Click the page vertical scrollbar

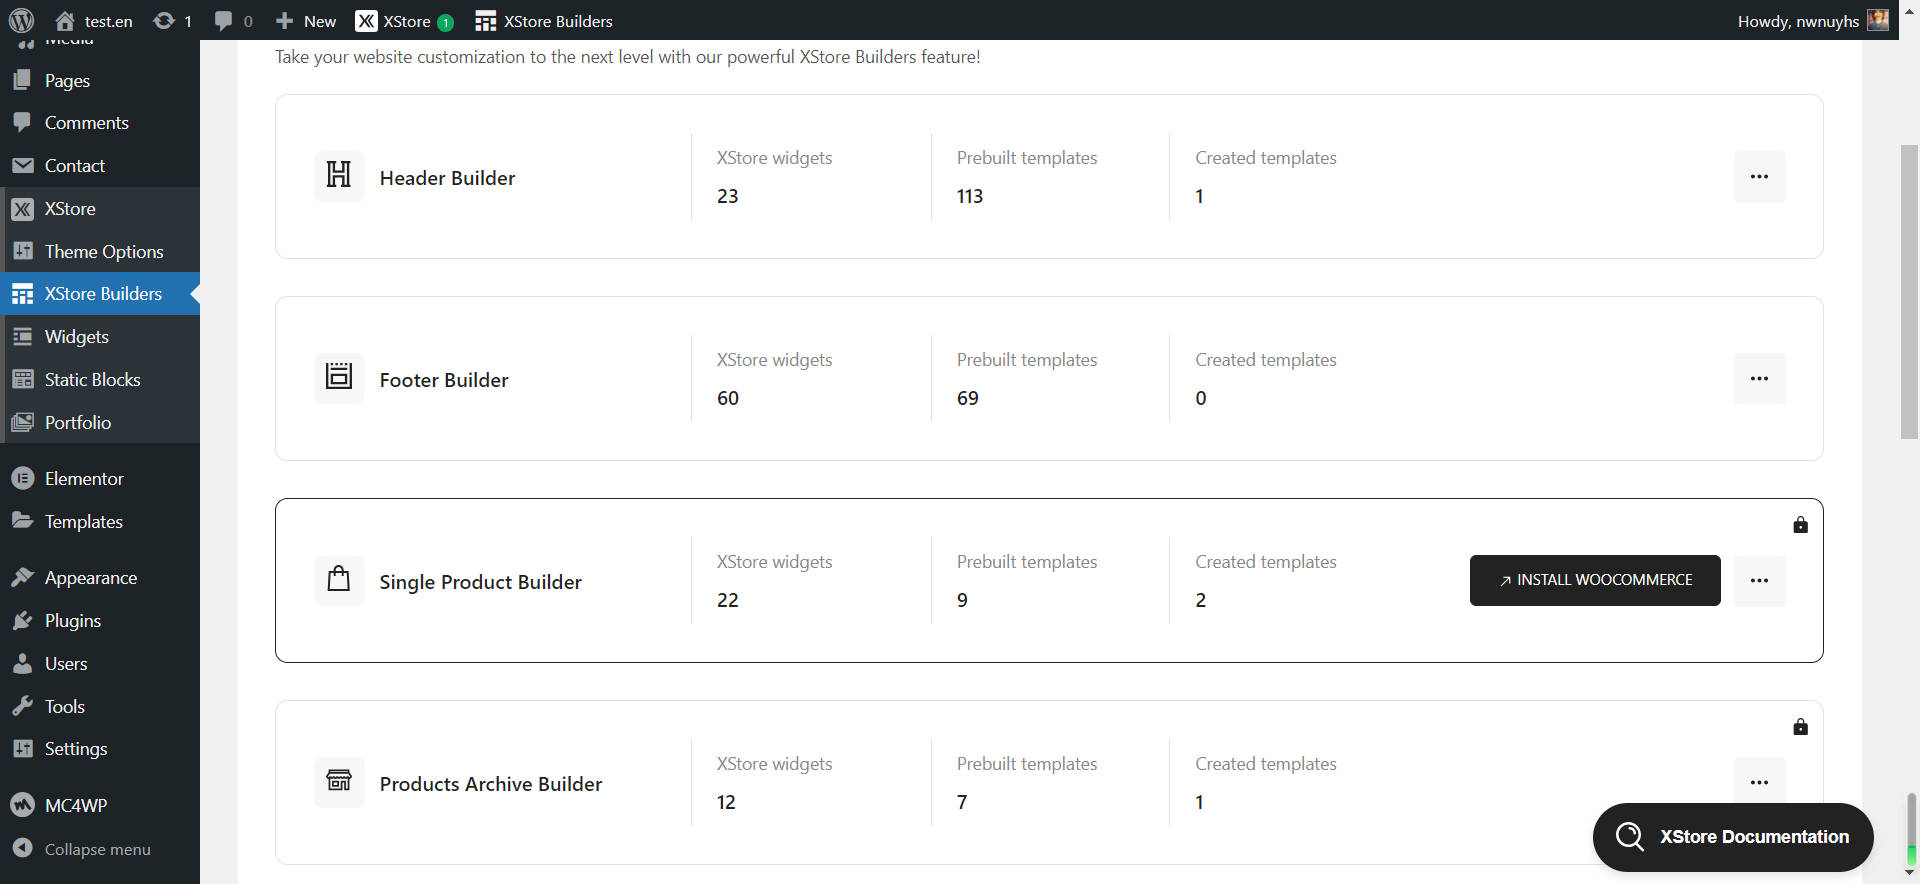(1909, 292)
